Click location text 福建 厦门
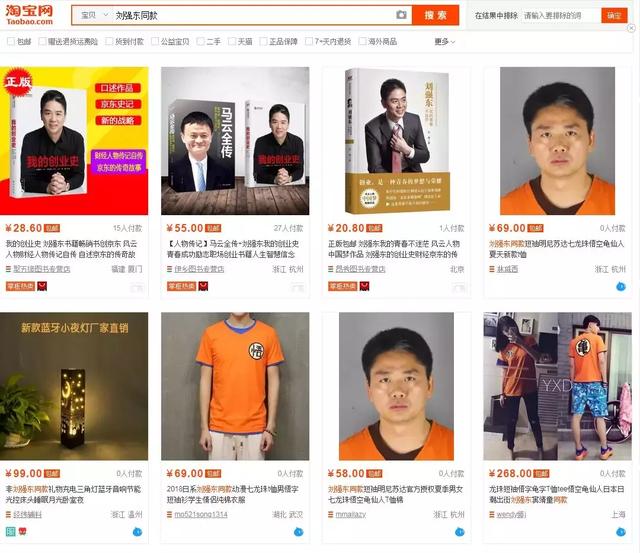 pyautogui.click(x=127, y=269)
